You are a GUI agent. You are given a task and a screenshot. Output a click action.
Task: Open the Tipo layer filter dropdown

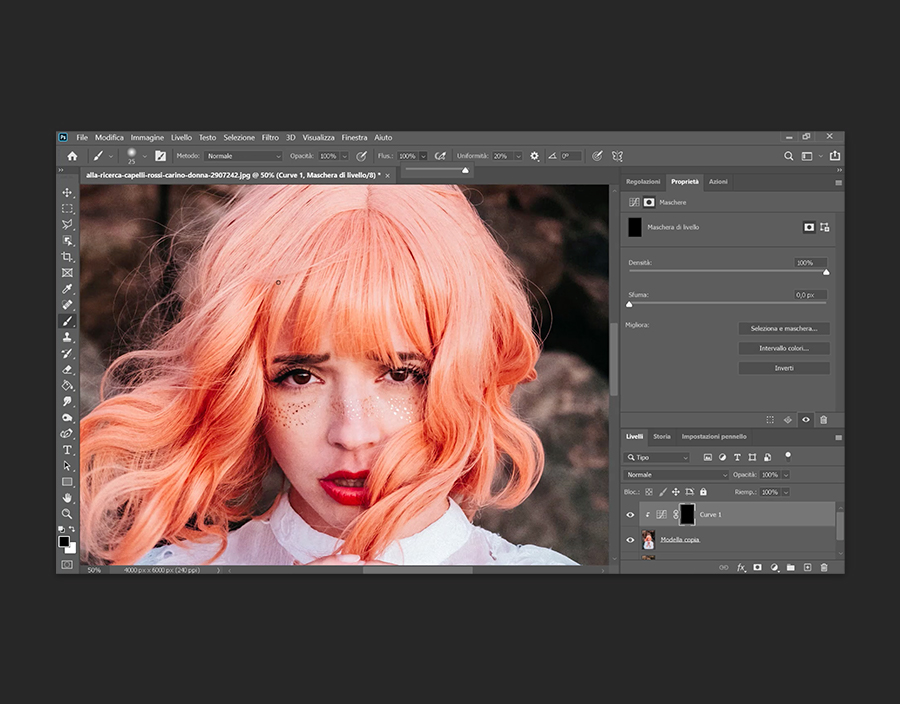[658, 457]
